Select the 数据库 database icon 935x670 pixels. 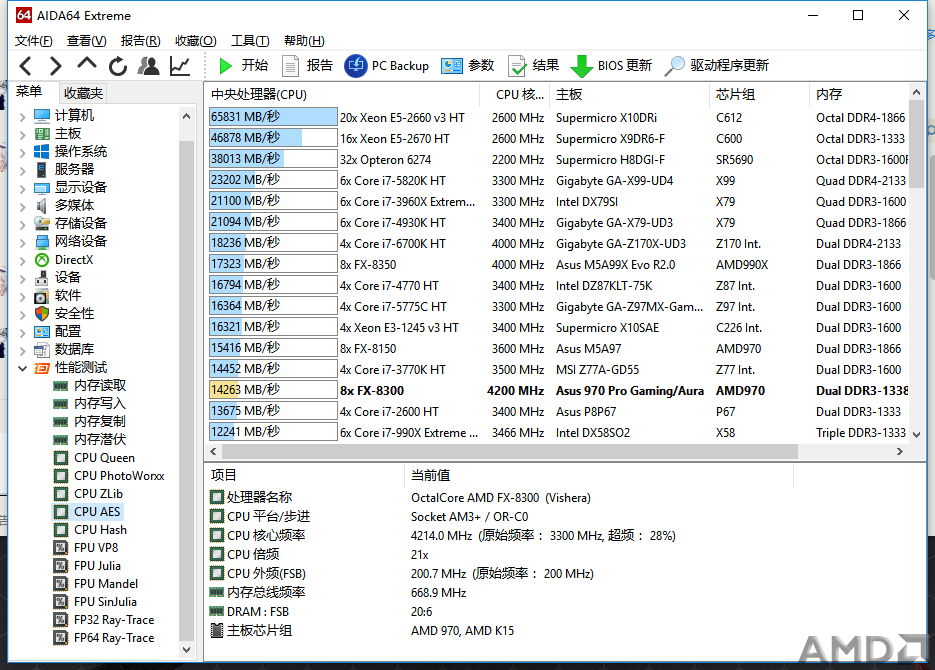(x=42, y=350)
